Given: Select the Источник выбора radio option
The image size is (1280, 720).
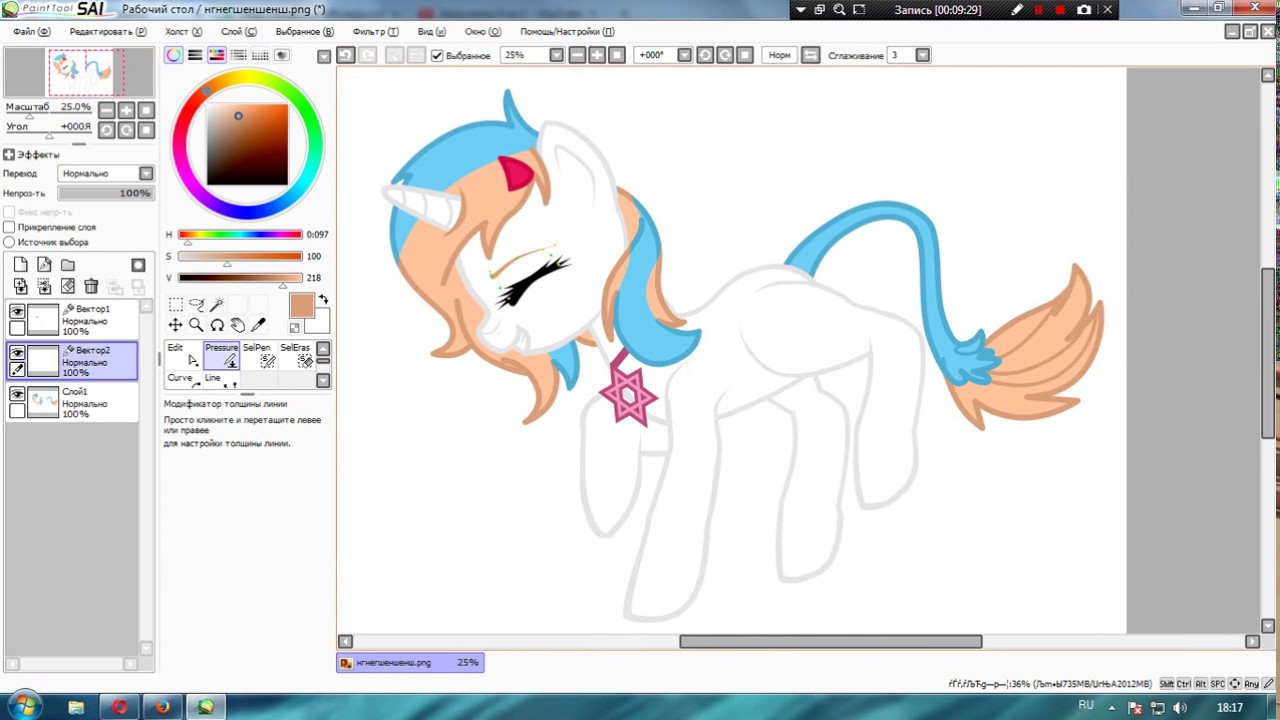Looking at the screenshot, I should point(9,242).
